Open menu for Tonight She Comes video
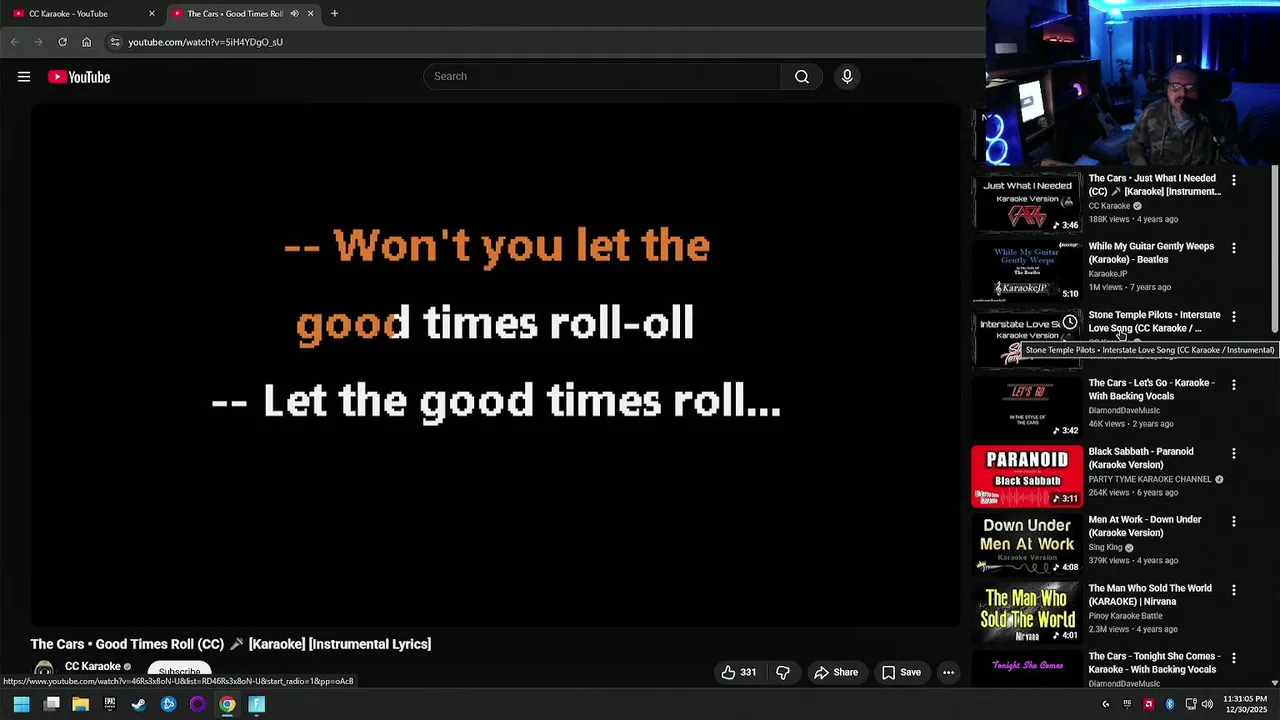 [1234, 659]
